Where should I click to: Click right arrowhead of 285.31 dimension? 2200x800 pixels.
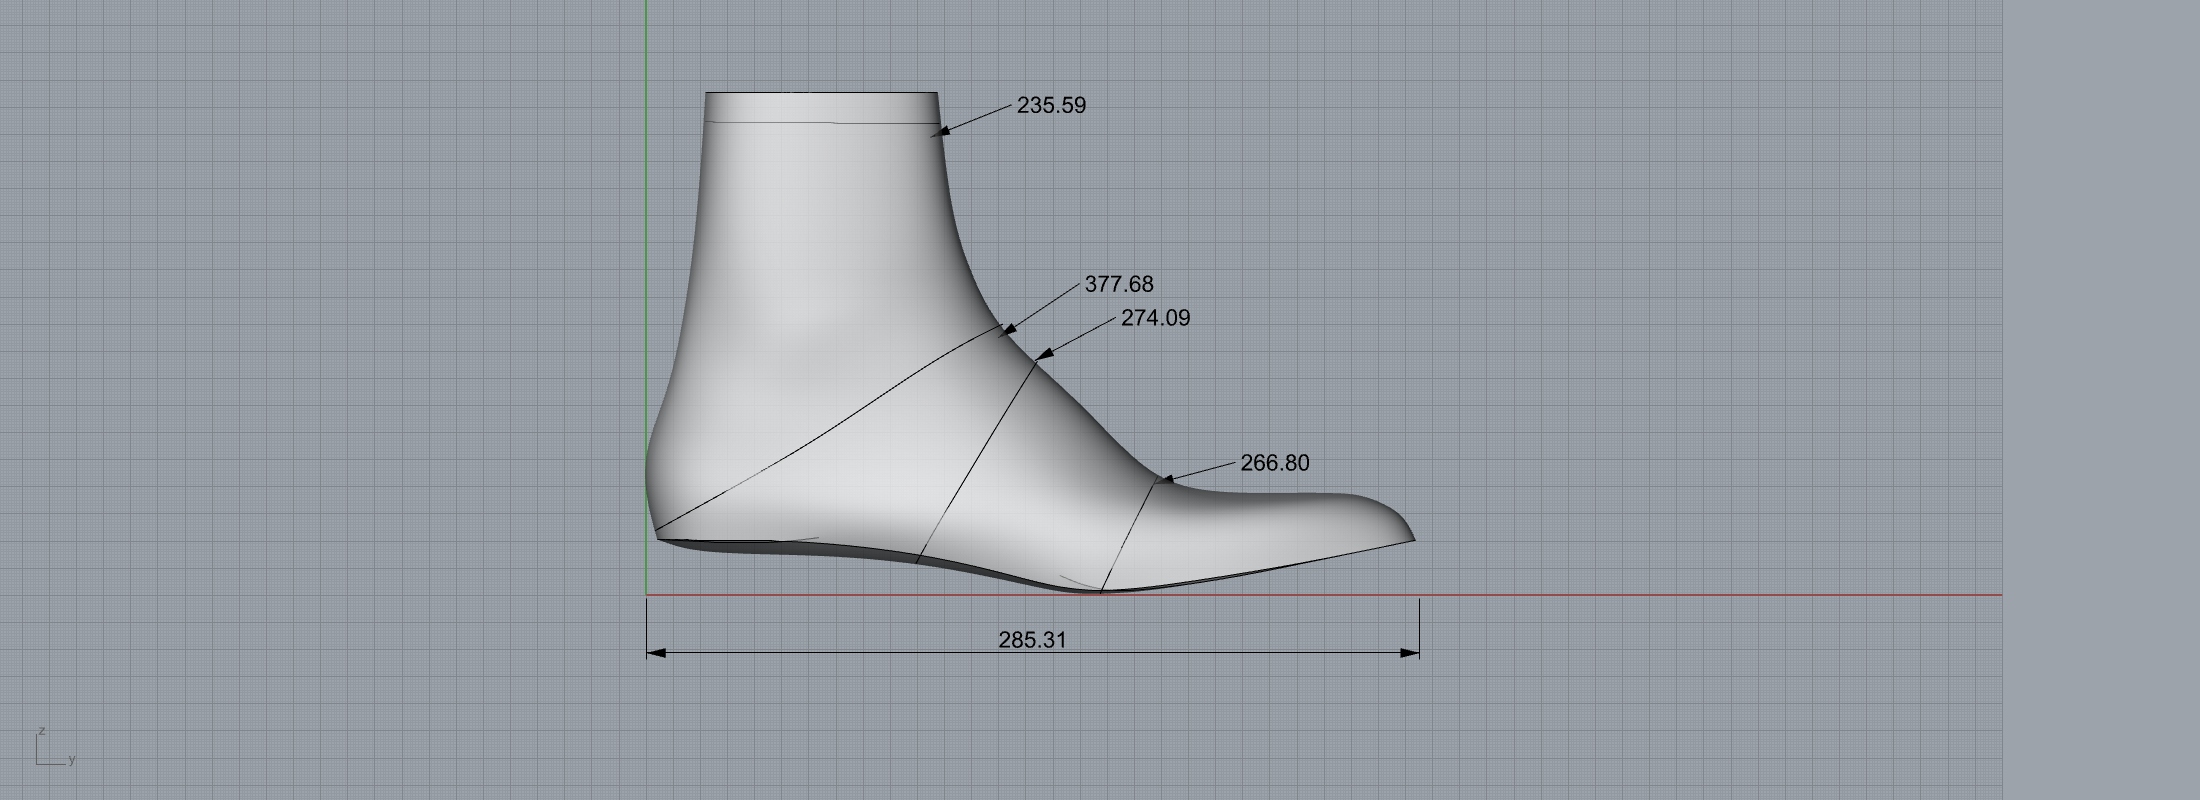1410,653
